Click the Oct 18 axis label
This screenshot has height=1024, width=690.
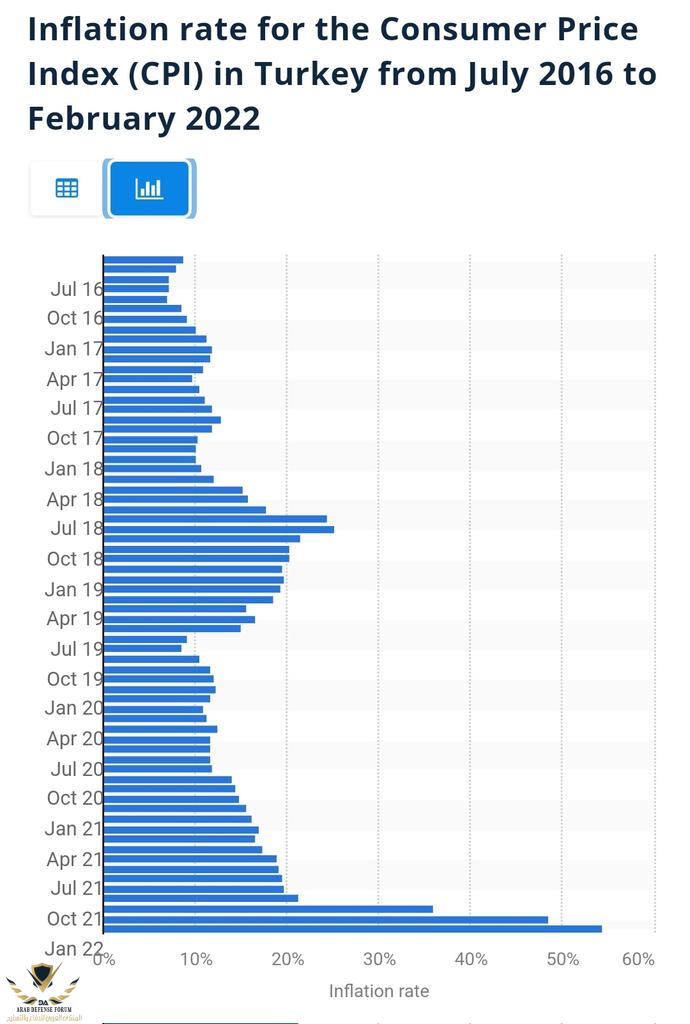click(x=75, y=559)
